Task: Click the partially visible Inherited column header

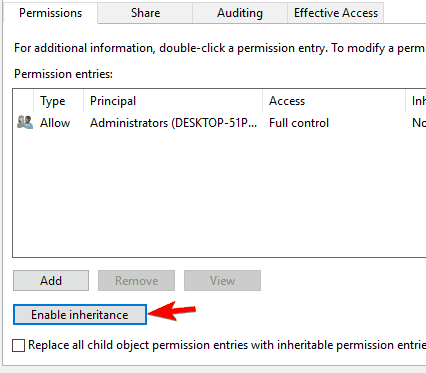Action: tap(416, 101)
